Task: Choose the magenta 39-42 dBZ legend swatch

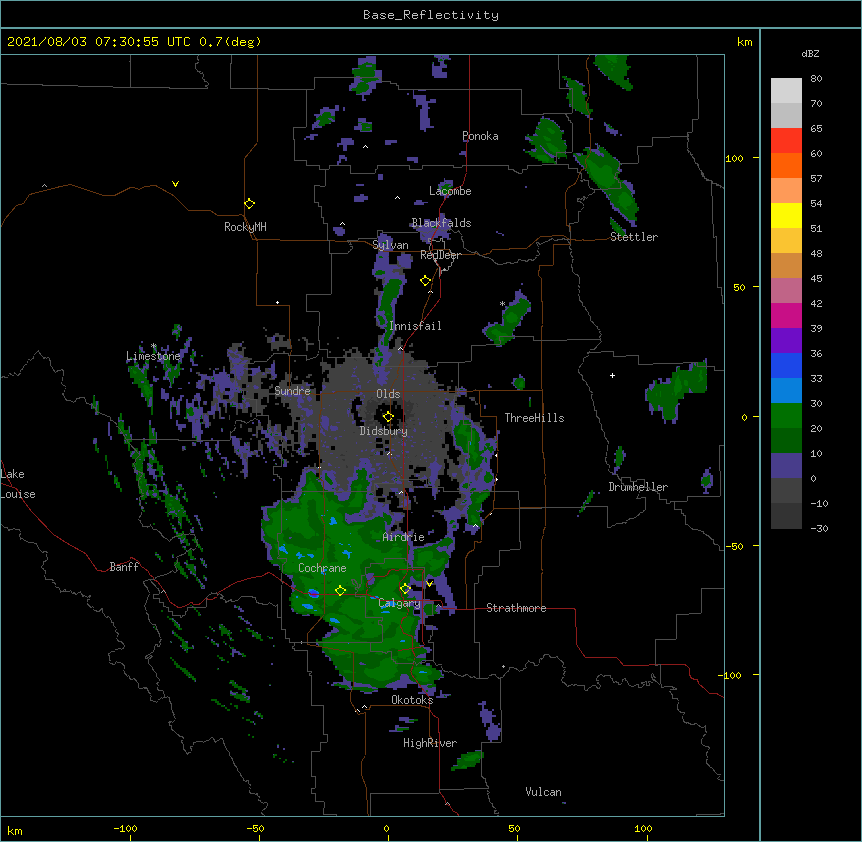Action: 786,315
